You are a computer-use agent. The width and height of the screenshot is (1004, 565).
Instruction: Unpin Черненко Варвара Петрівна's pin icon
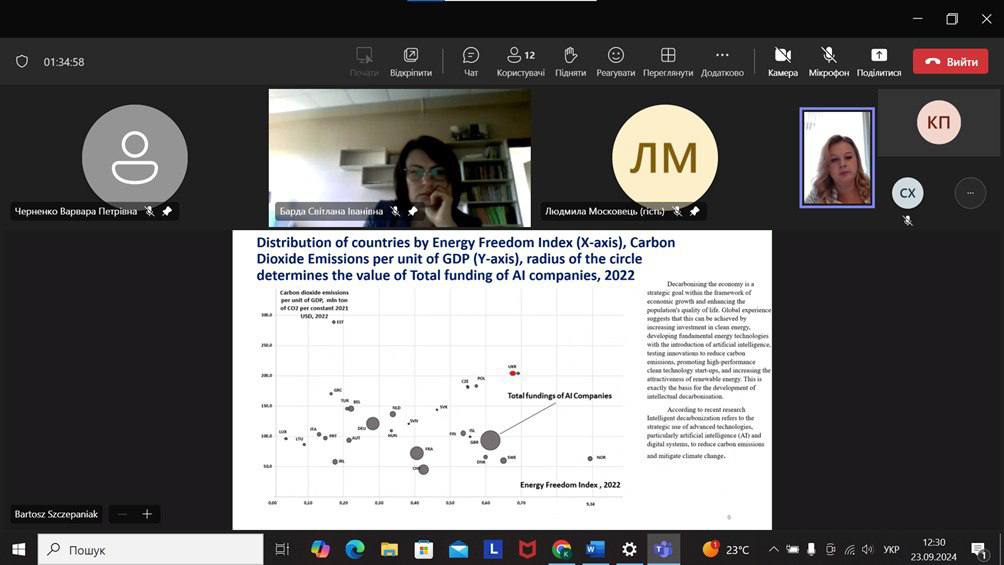(x=167, y=211)
